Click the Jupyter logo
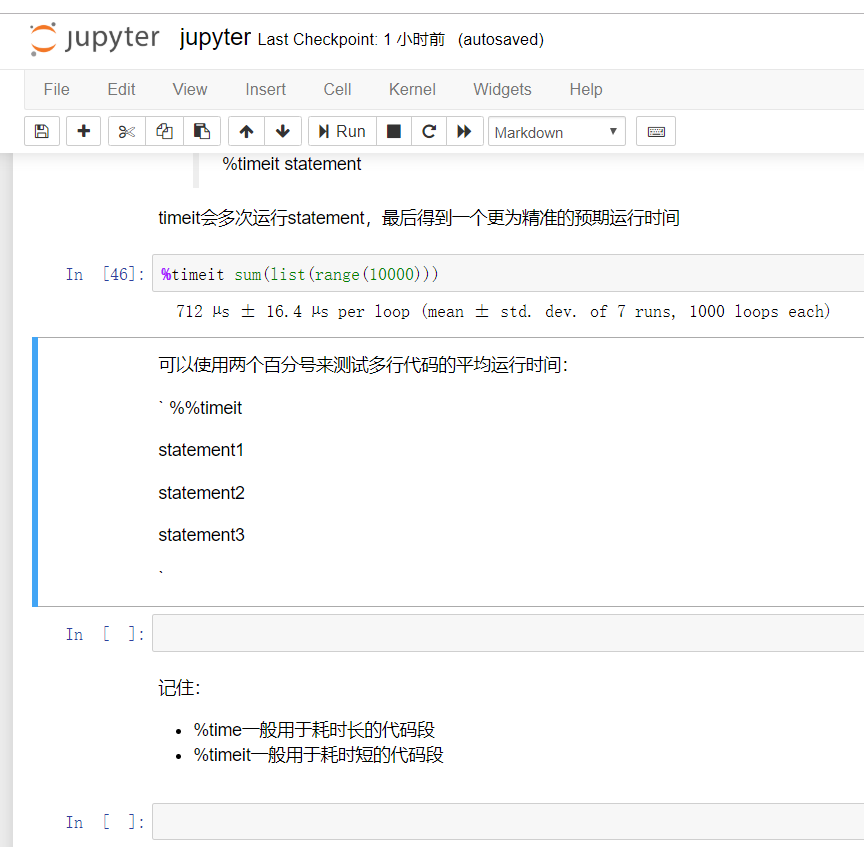Image resolution: width=864 pixels, height=847 pixels. tap(95, 39)
